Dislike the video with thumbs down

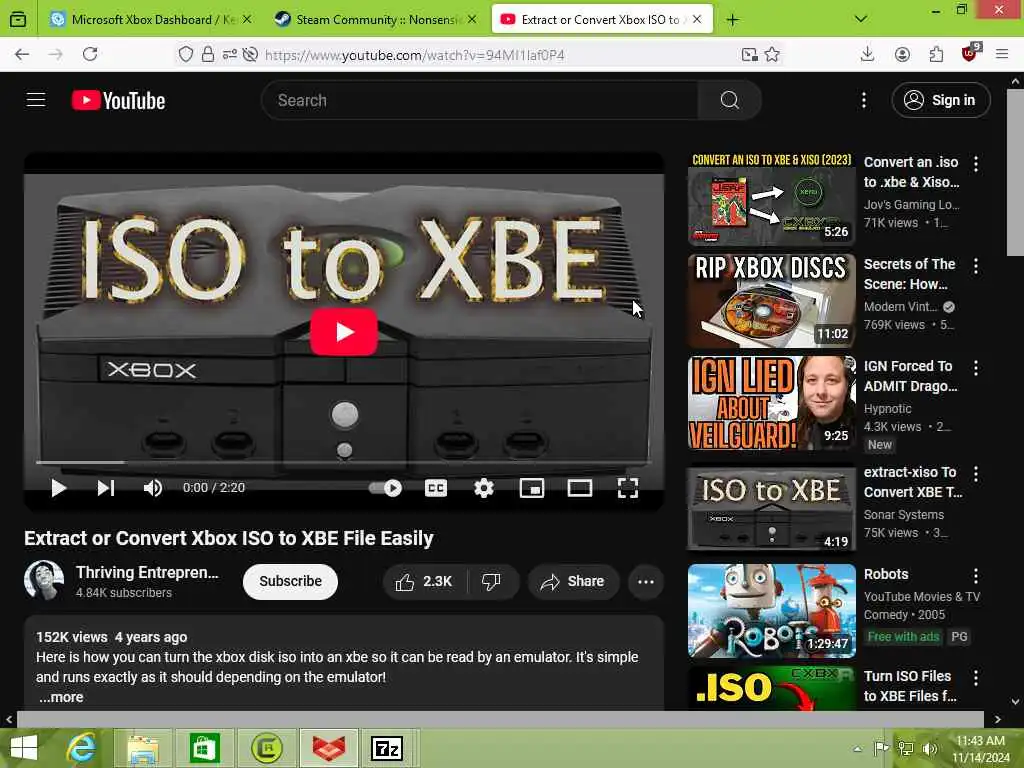point(491,581)
